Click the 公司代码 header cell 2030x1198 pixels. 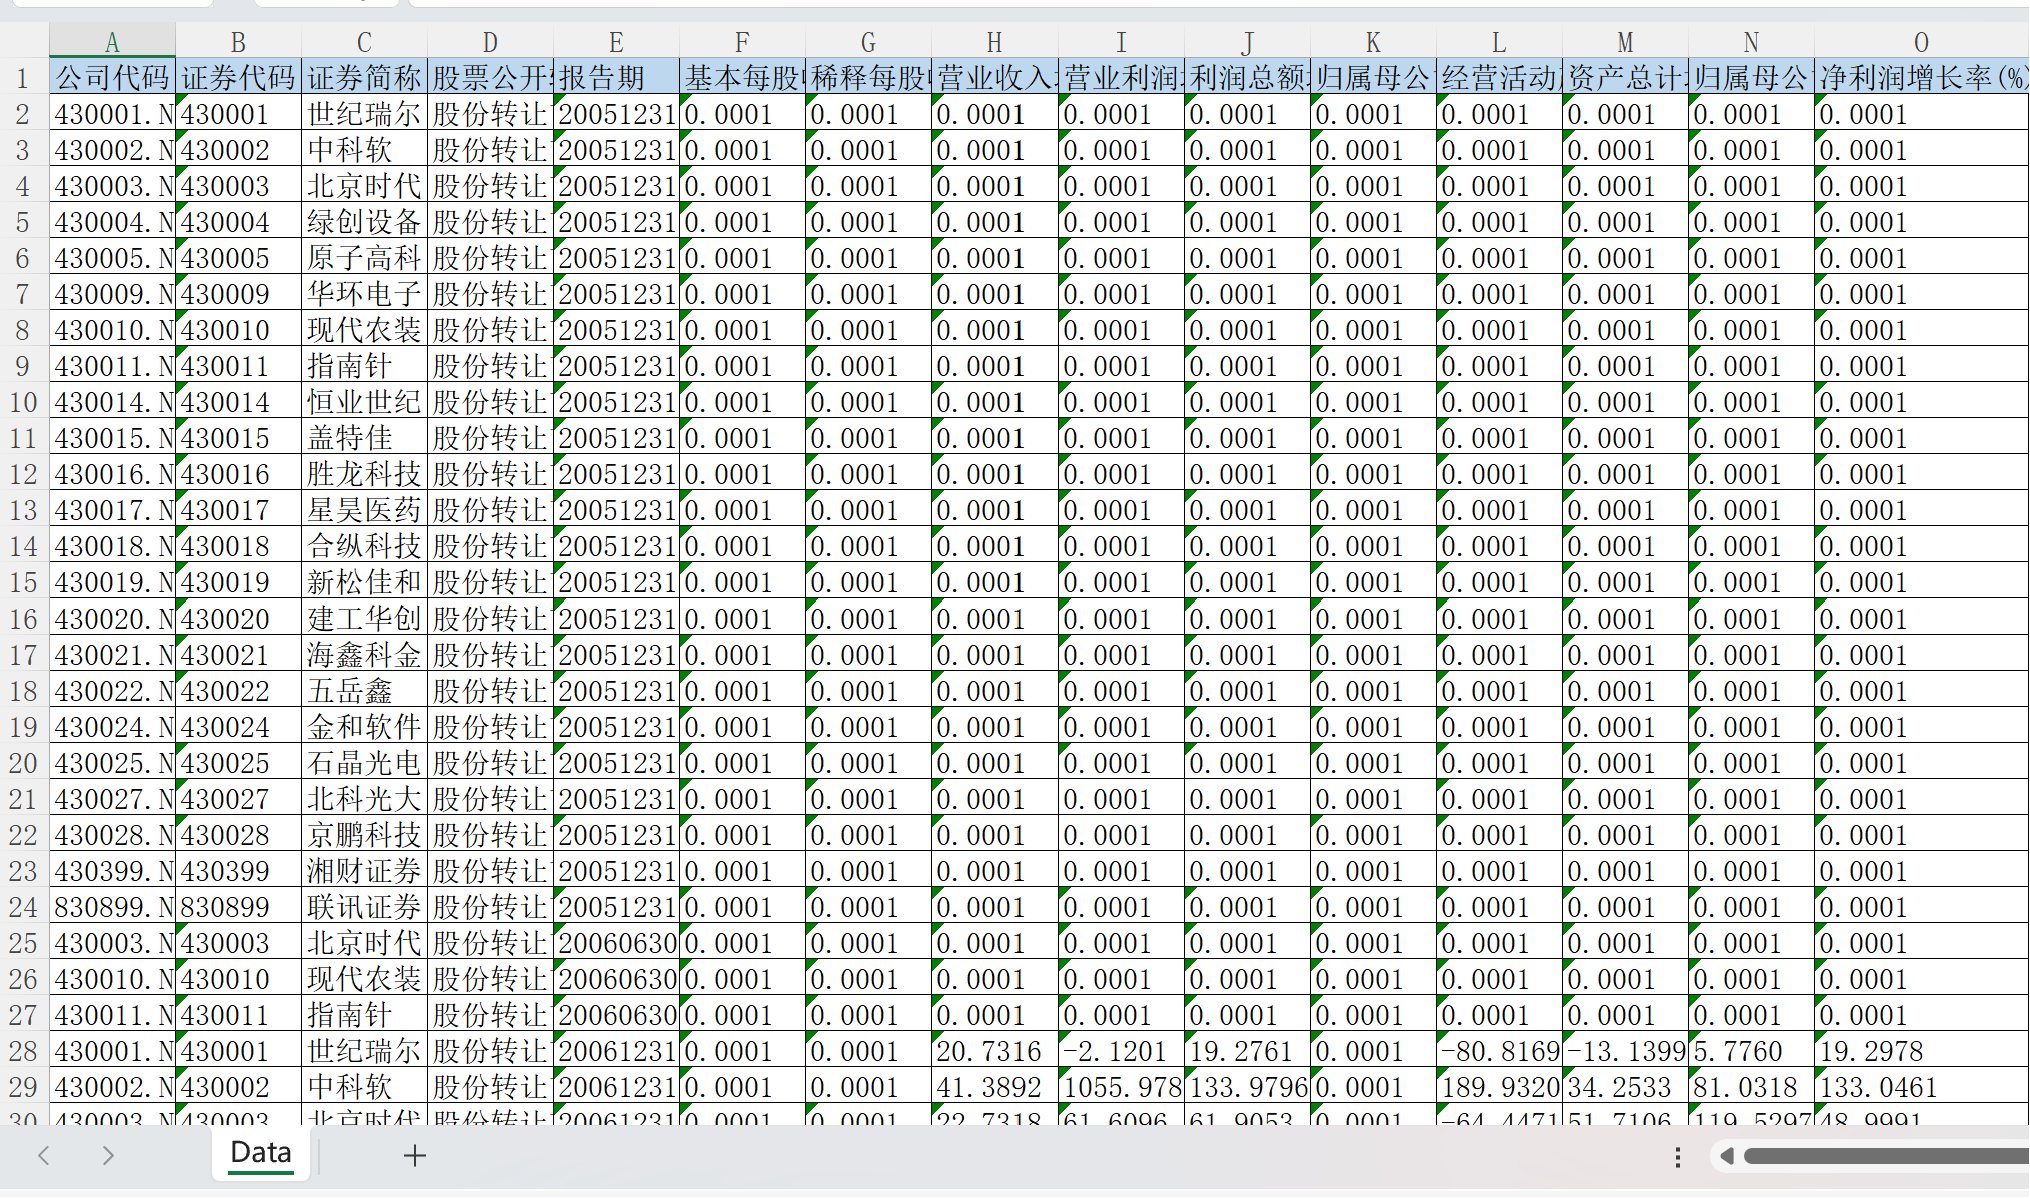click(112, 78)
